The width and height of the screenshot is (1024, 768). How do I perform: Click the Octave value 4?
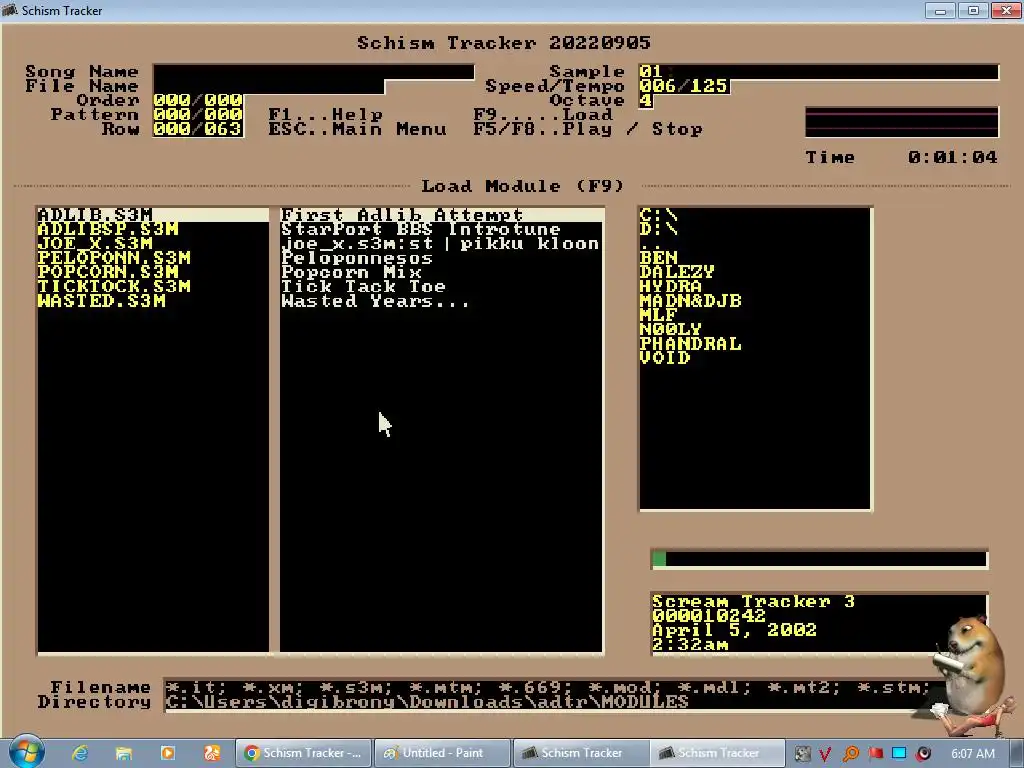[x=646, y=100]
